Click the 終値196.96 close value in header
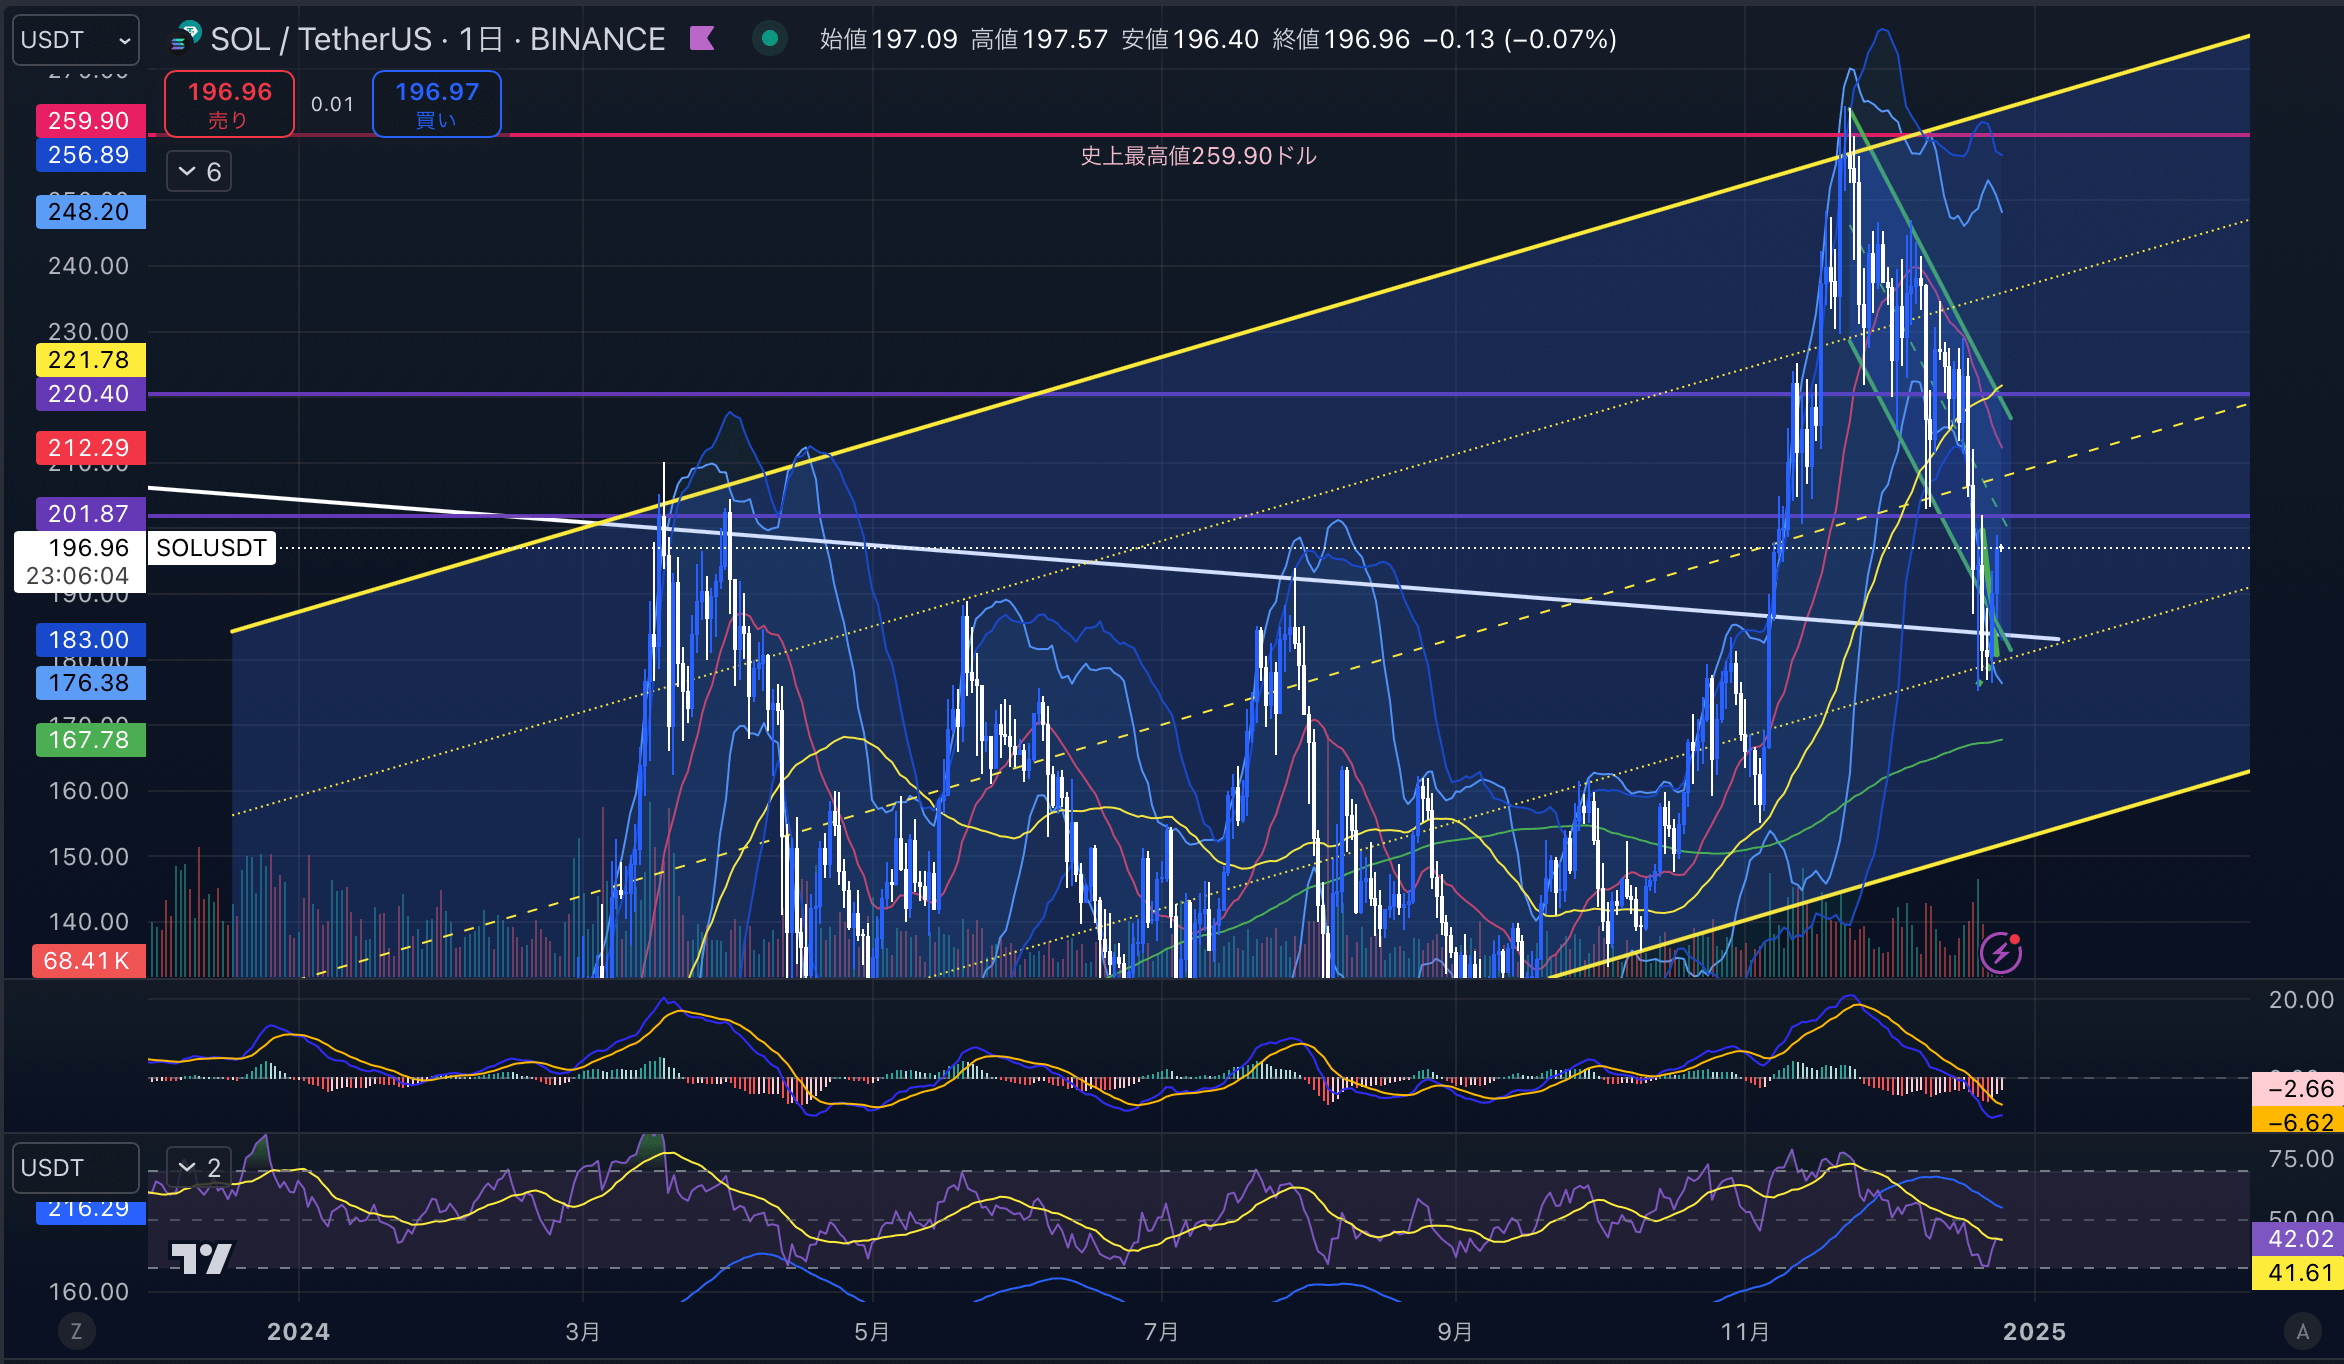 tap(1341, 39)
